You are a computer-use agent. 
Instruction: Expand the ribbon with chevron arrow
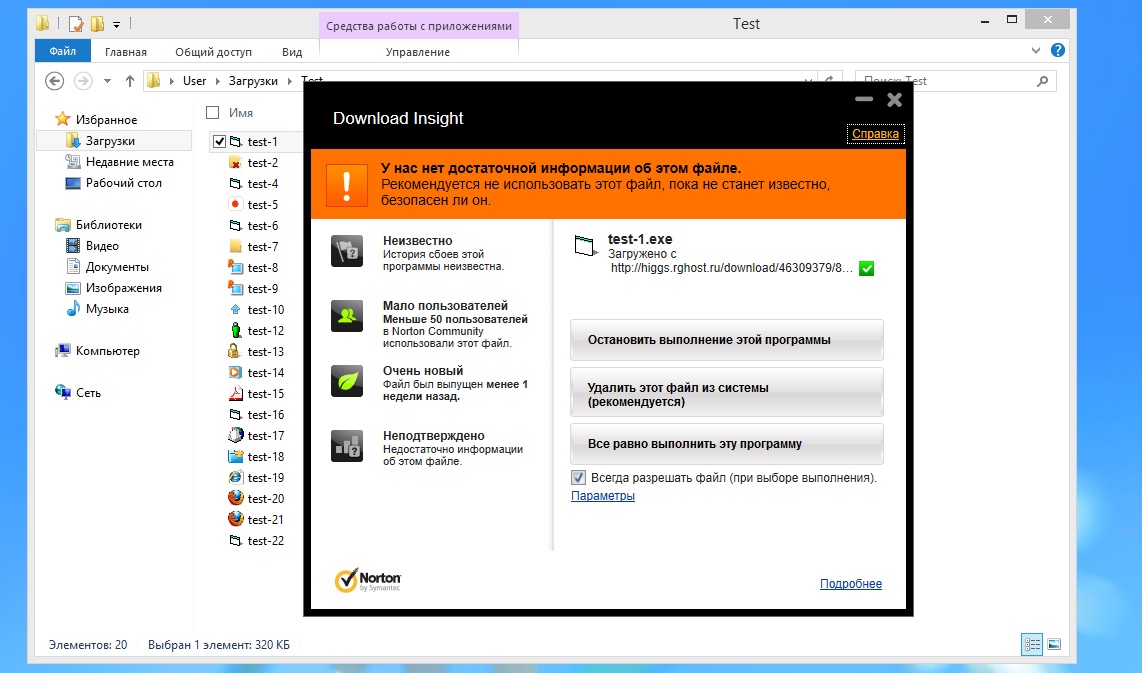click(x=1036, y=50)
